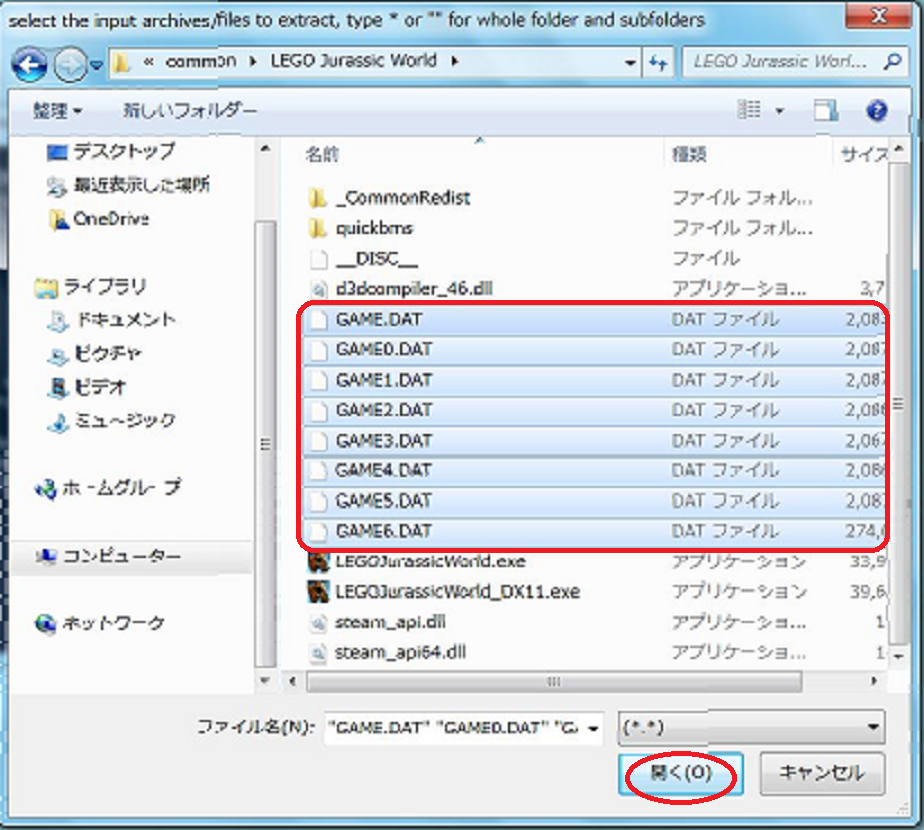Select the d3dcompiler_46.dll file
The height and width of the screenshot is (830, 924).
(594, 289)
